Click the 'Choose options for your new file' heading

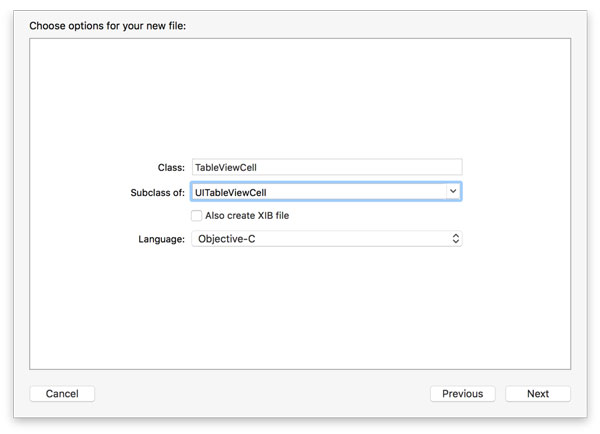[x=108, y=25]
